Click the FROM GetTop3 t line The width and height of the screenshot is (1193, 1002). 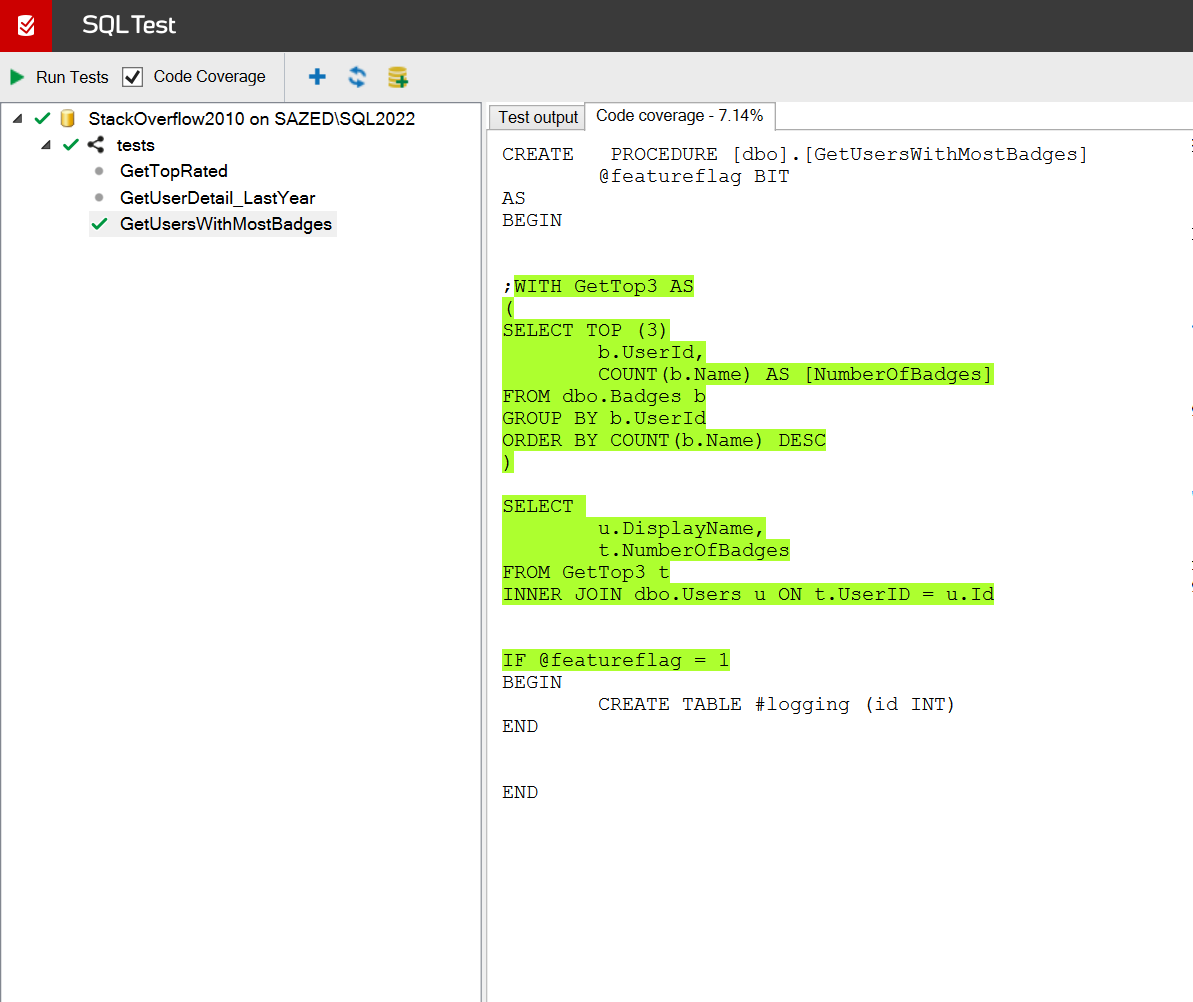tap(586, 572)
